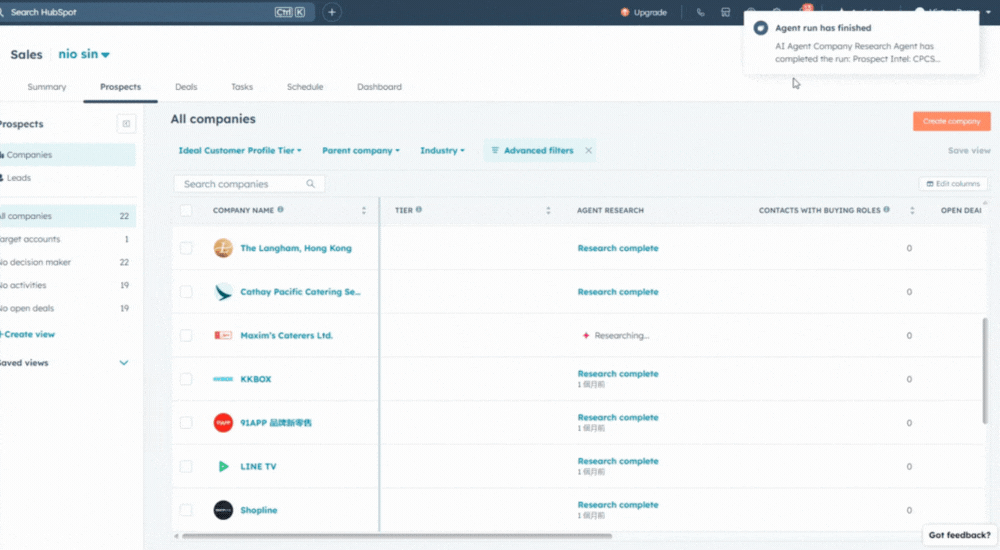Switch to the Deals tab

click(x=186, y=87)
